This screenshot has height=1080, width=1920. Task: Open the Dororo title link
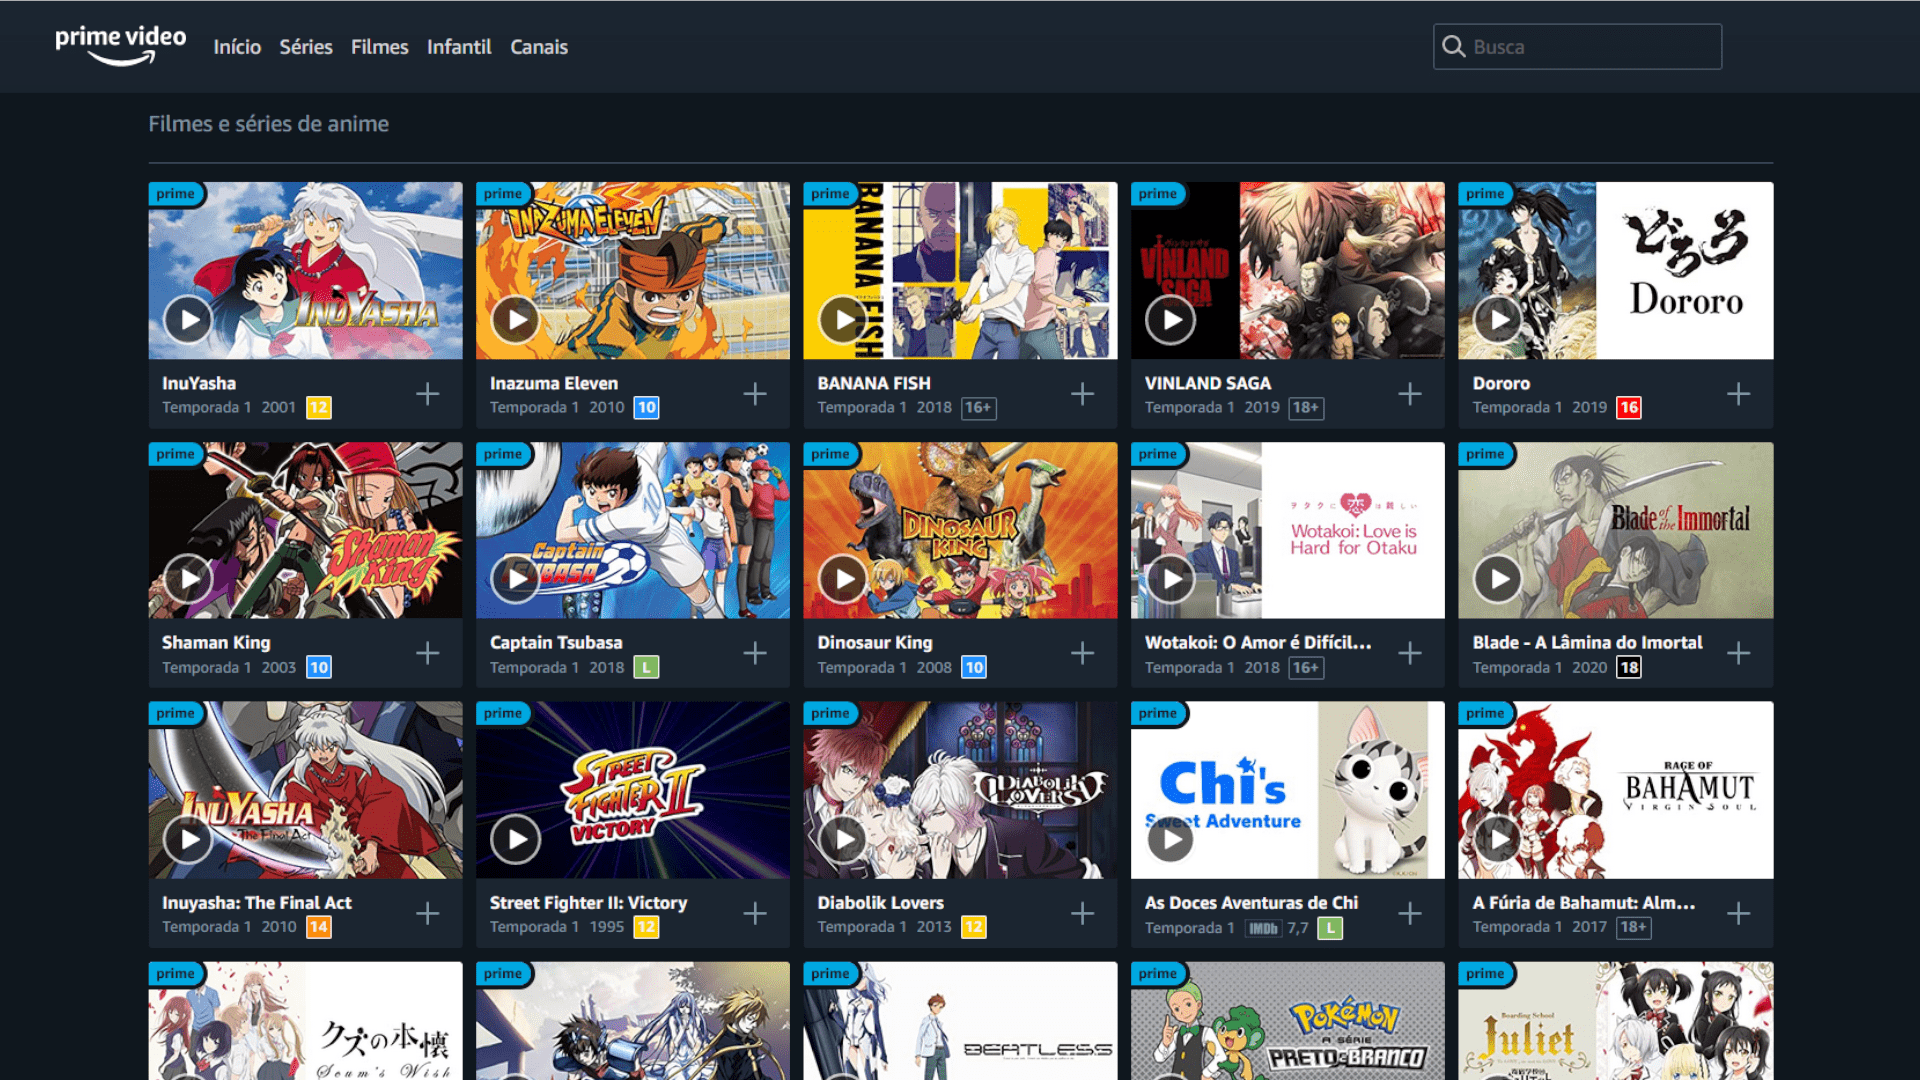(1501, 383)
